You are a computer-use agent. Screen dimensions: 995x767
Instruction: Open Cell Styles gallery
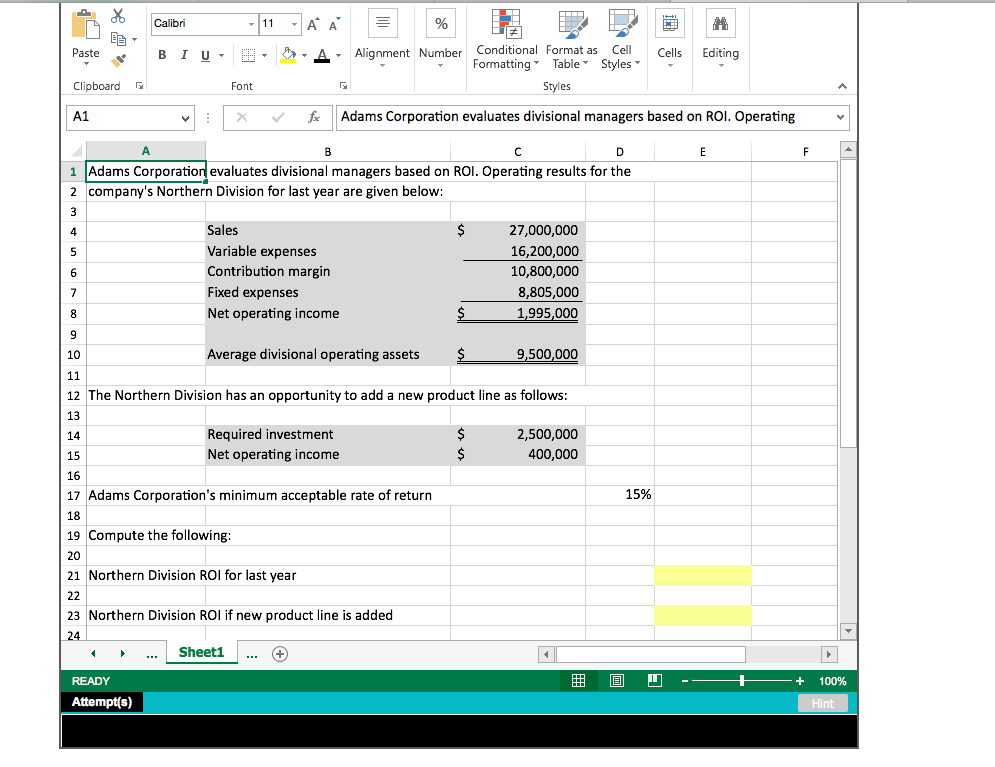coord(620,40)
